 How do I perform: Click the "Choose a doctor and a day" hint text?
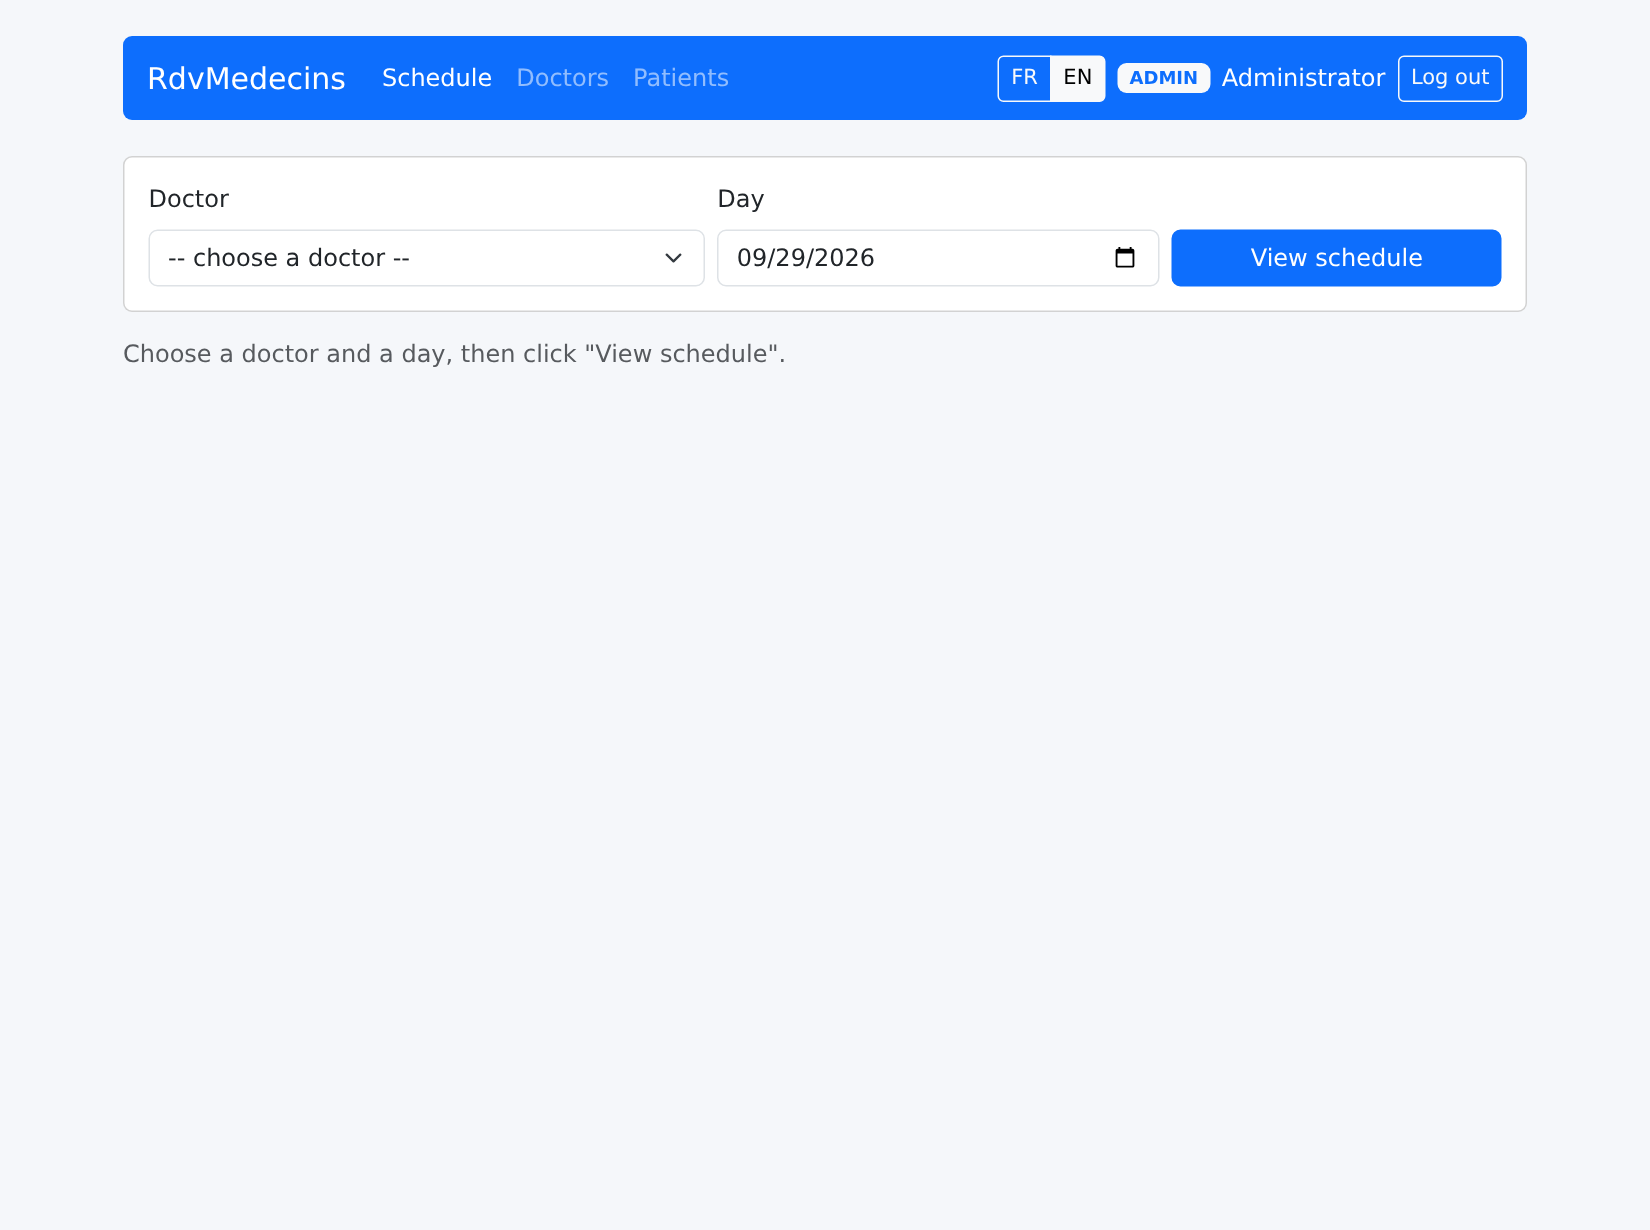pyautogui.click(x=454, y=354)
